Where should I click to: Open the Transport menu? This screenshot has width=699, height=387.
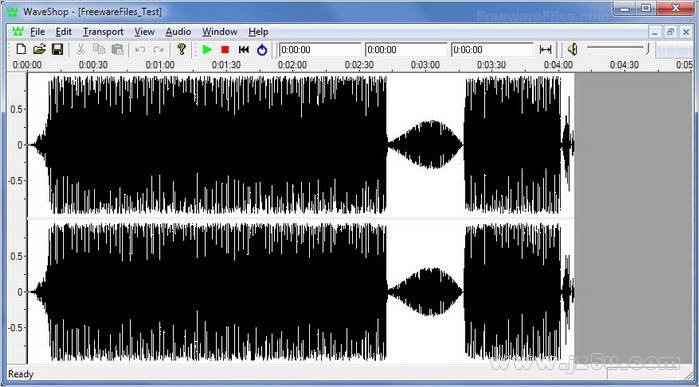tap(103, 32)
